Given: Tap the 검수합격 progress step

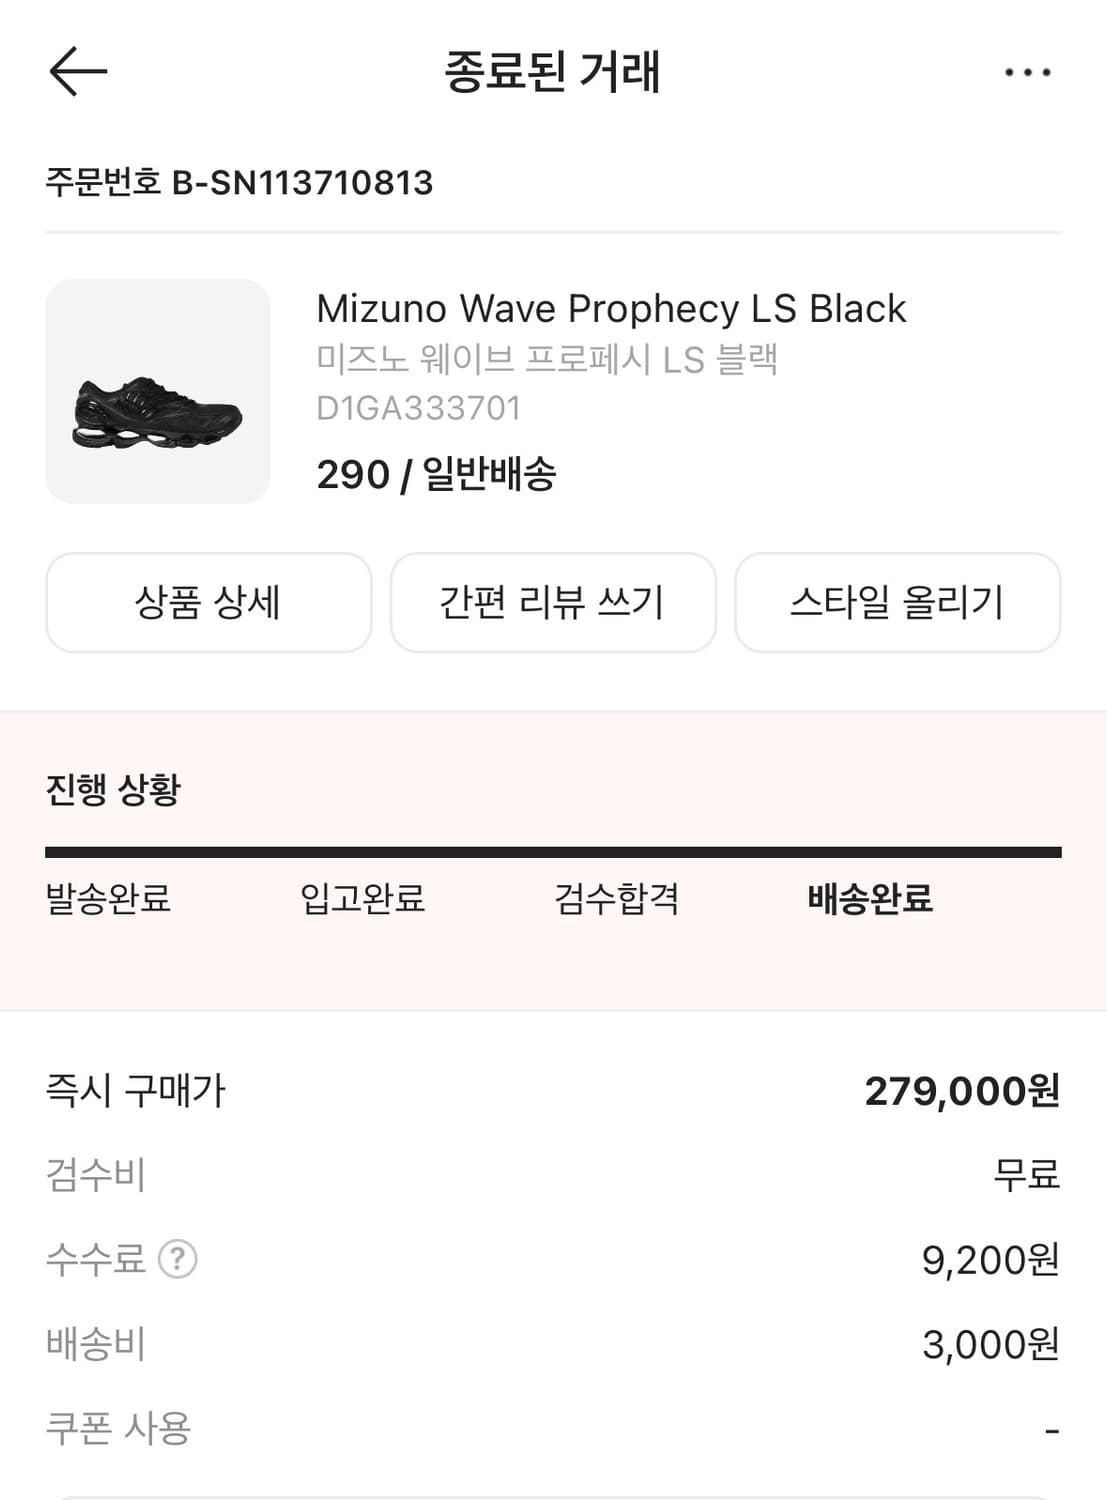Looking at the screenshot, I should 617,898.
